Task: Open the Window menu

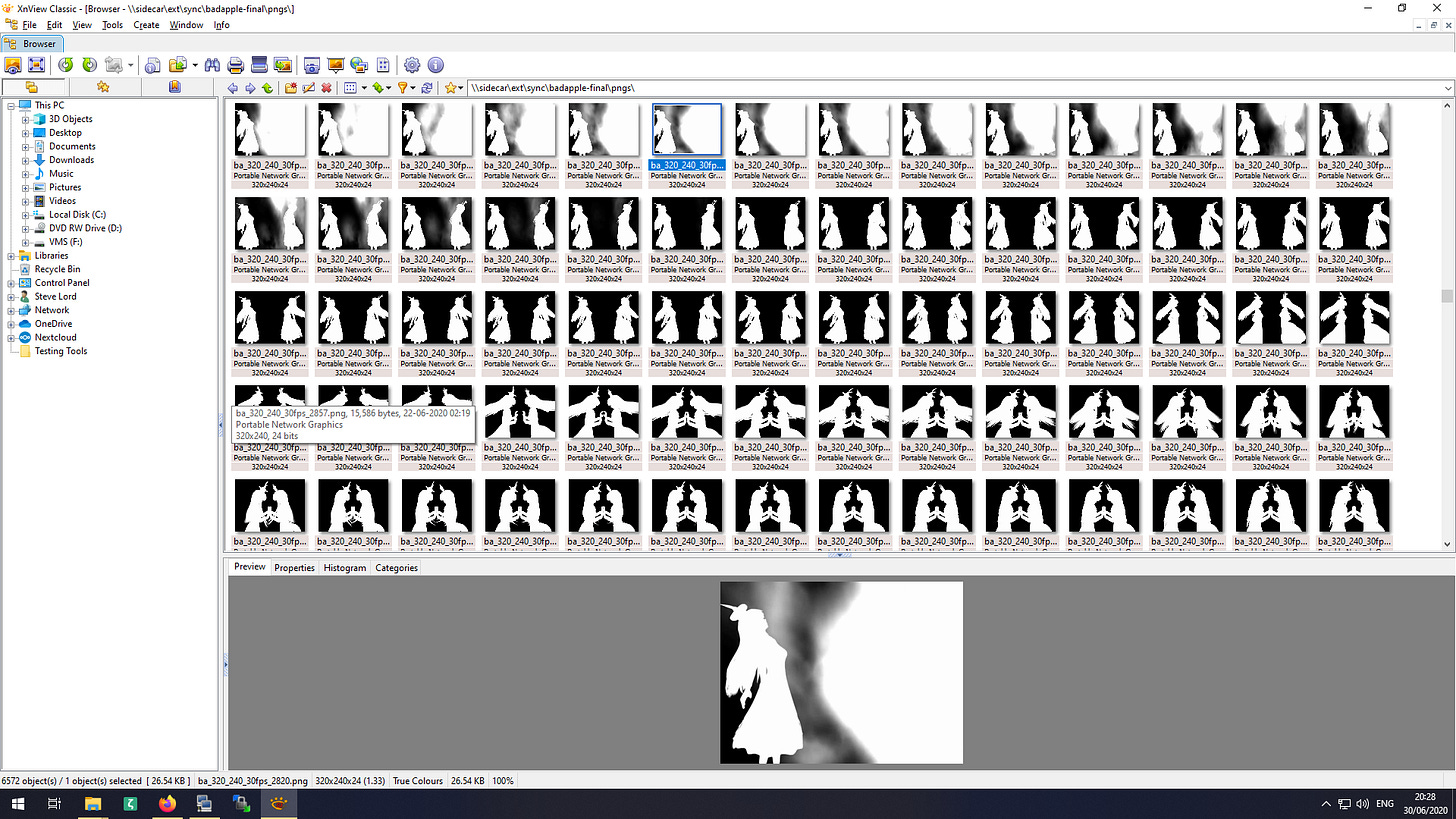Action: pyautogui.click(x=186, y=25)
